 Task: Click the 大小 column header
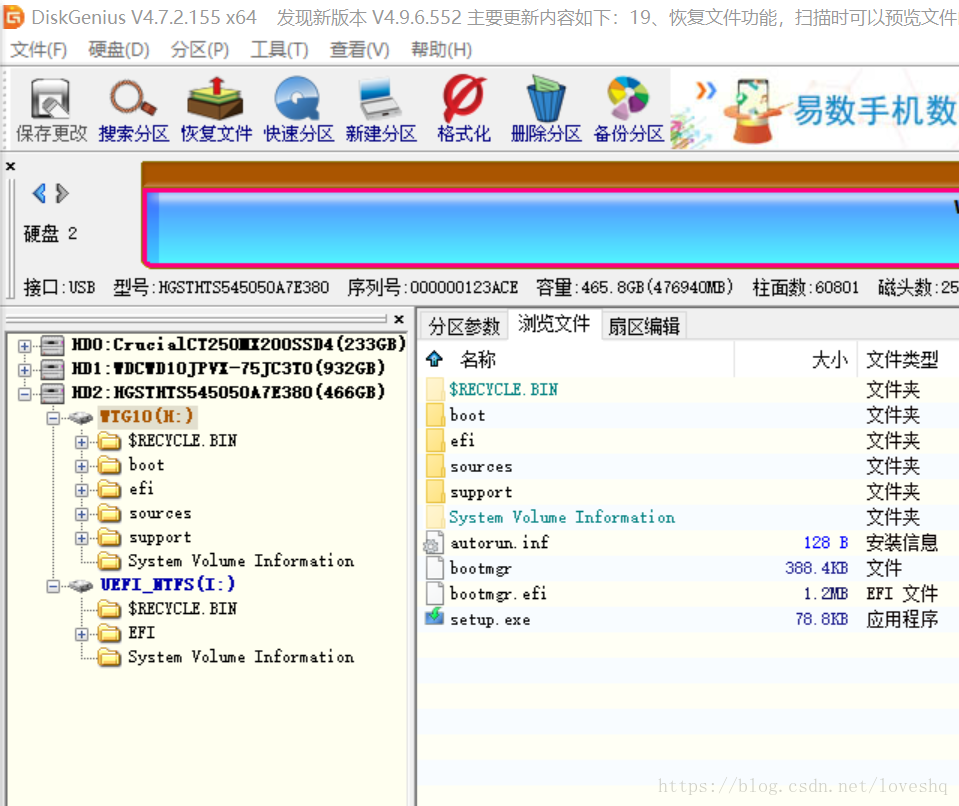coord(830,360)
